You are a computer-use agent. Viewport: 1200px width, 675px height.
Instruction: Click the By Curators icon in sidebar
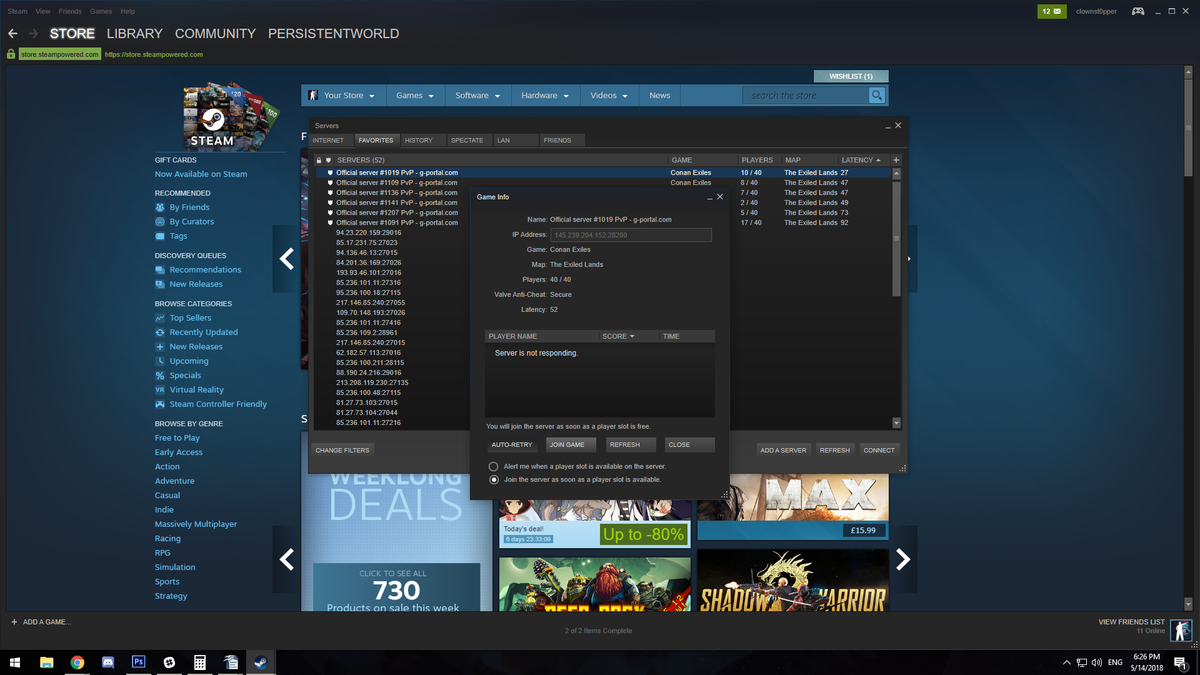pos(160,222)
